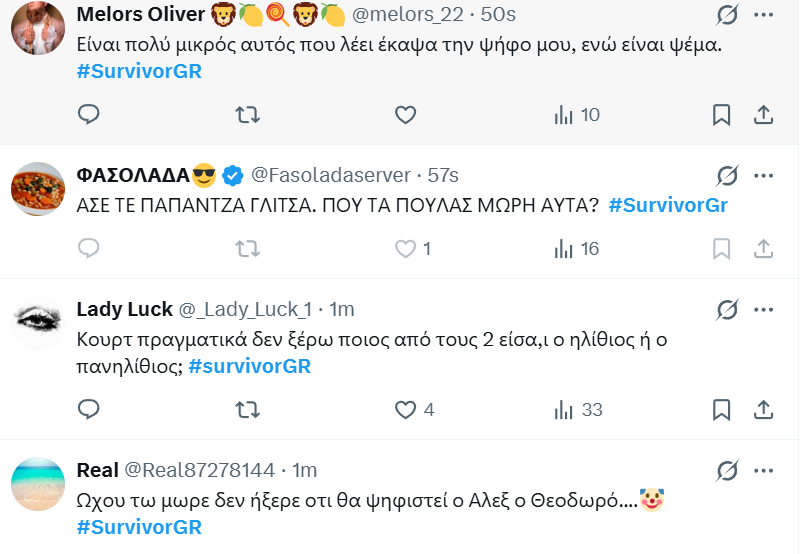Reply to Lady Luck's tweet
The image size is (806, 554).
point(88,410)
